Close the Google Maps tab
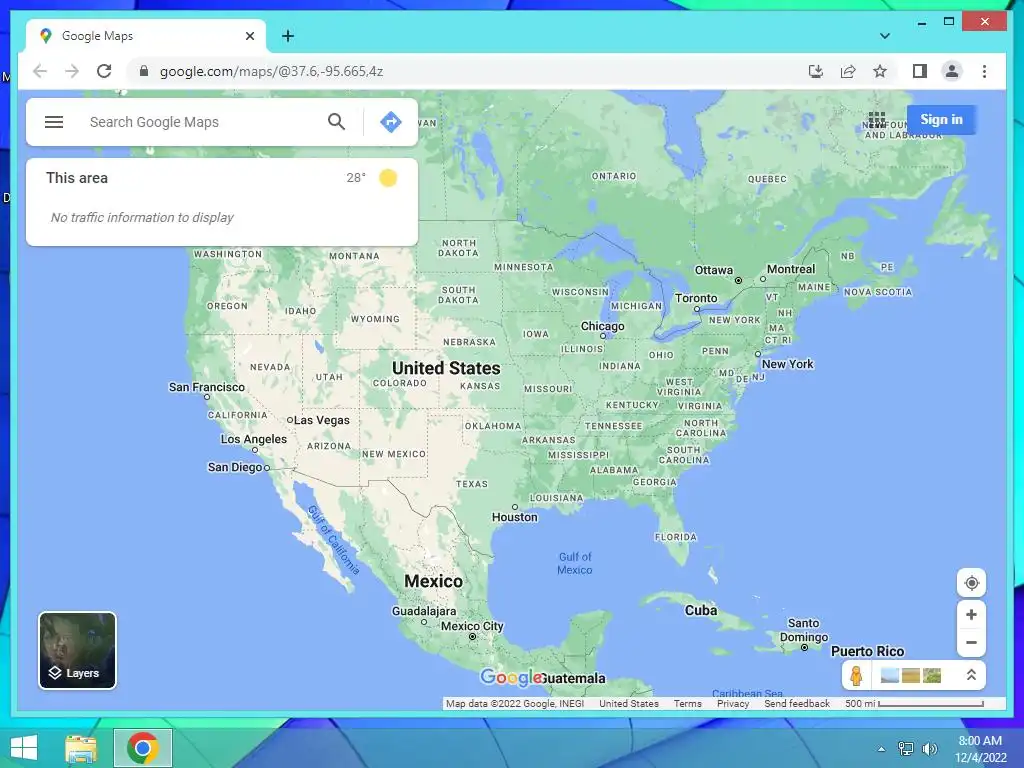Image resolution: width=1024 pixels, height=768 pixels. pos(249,36)
